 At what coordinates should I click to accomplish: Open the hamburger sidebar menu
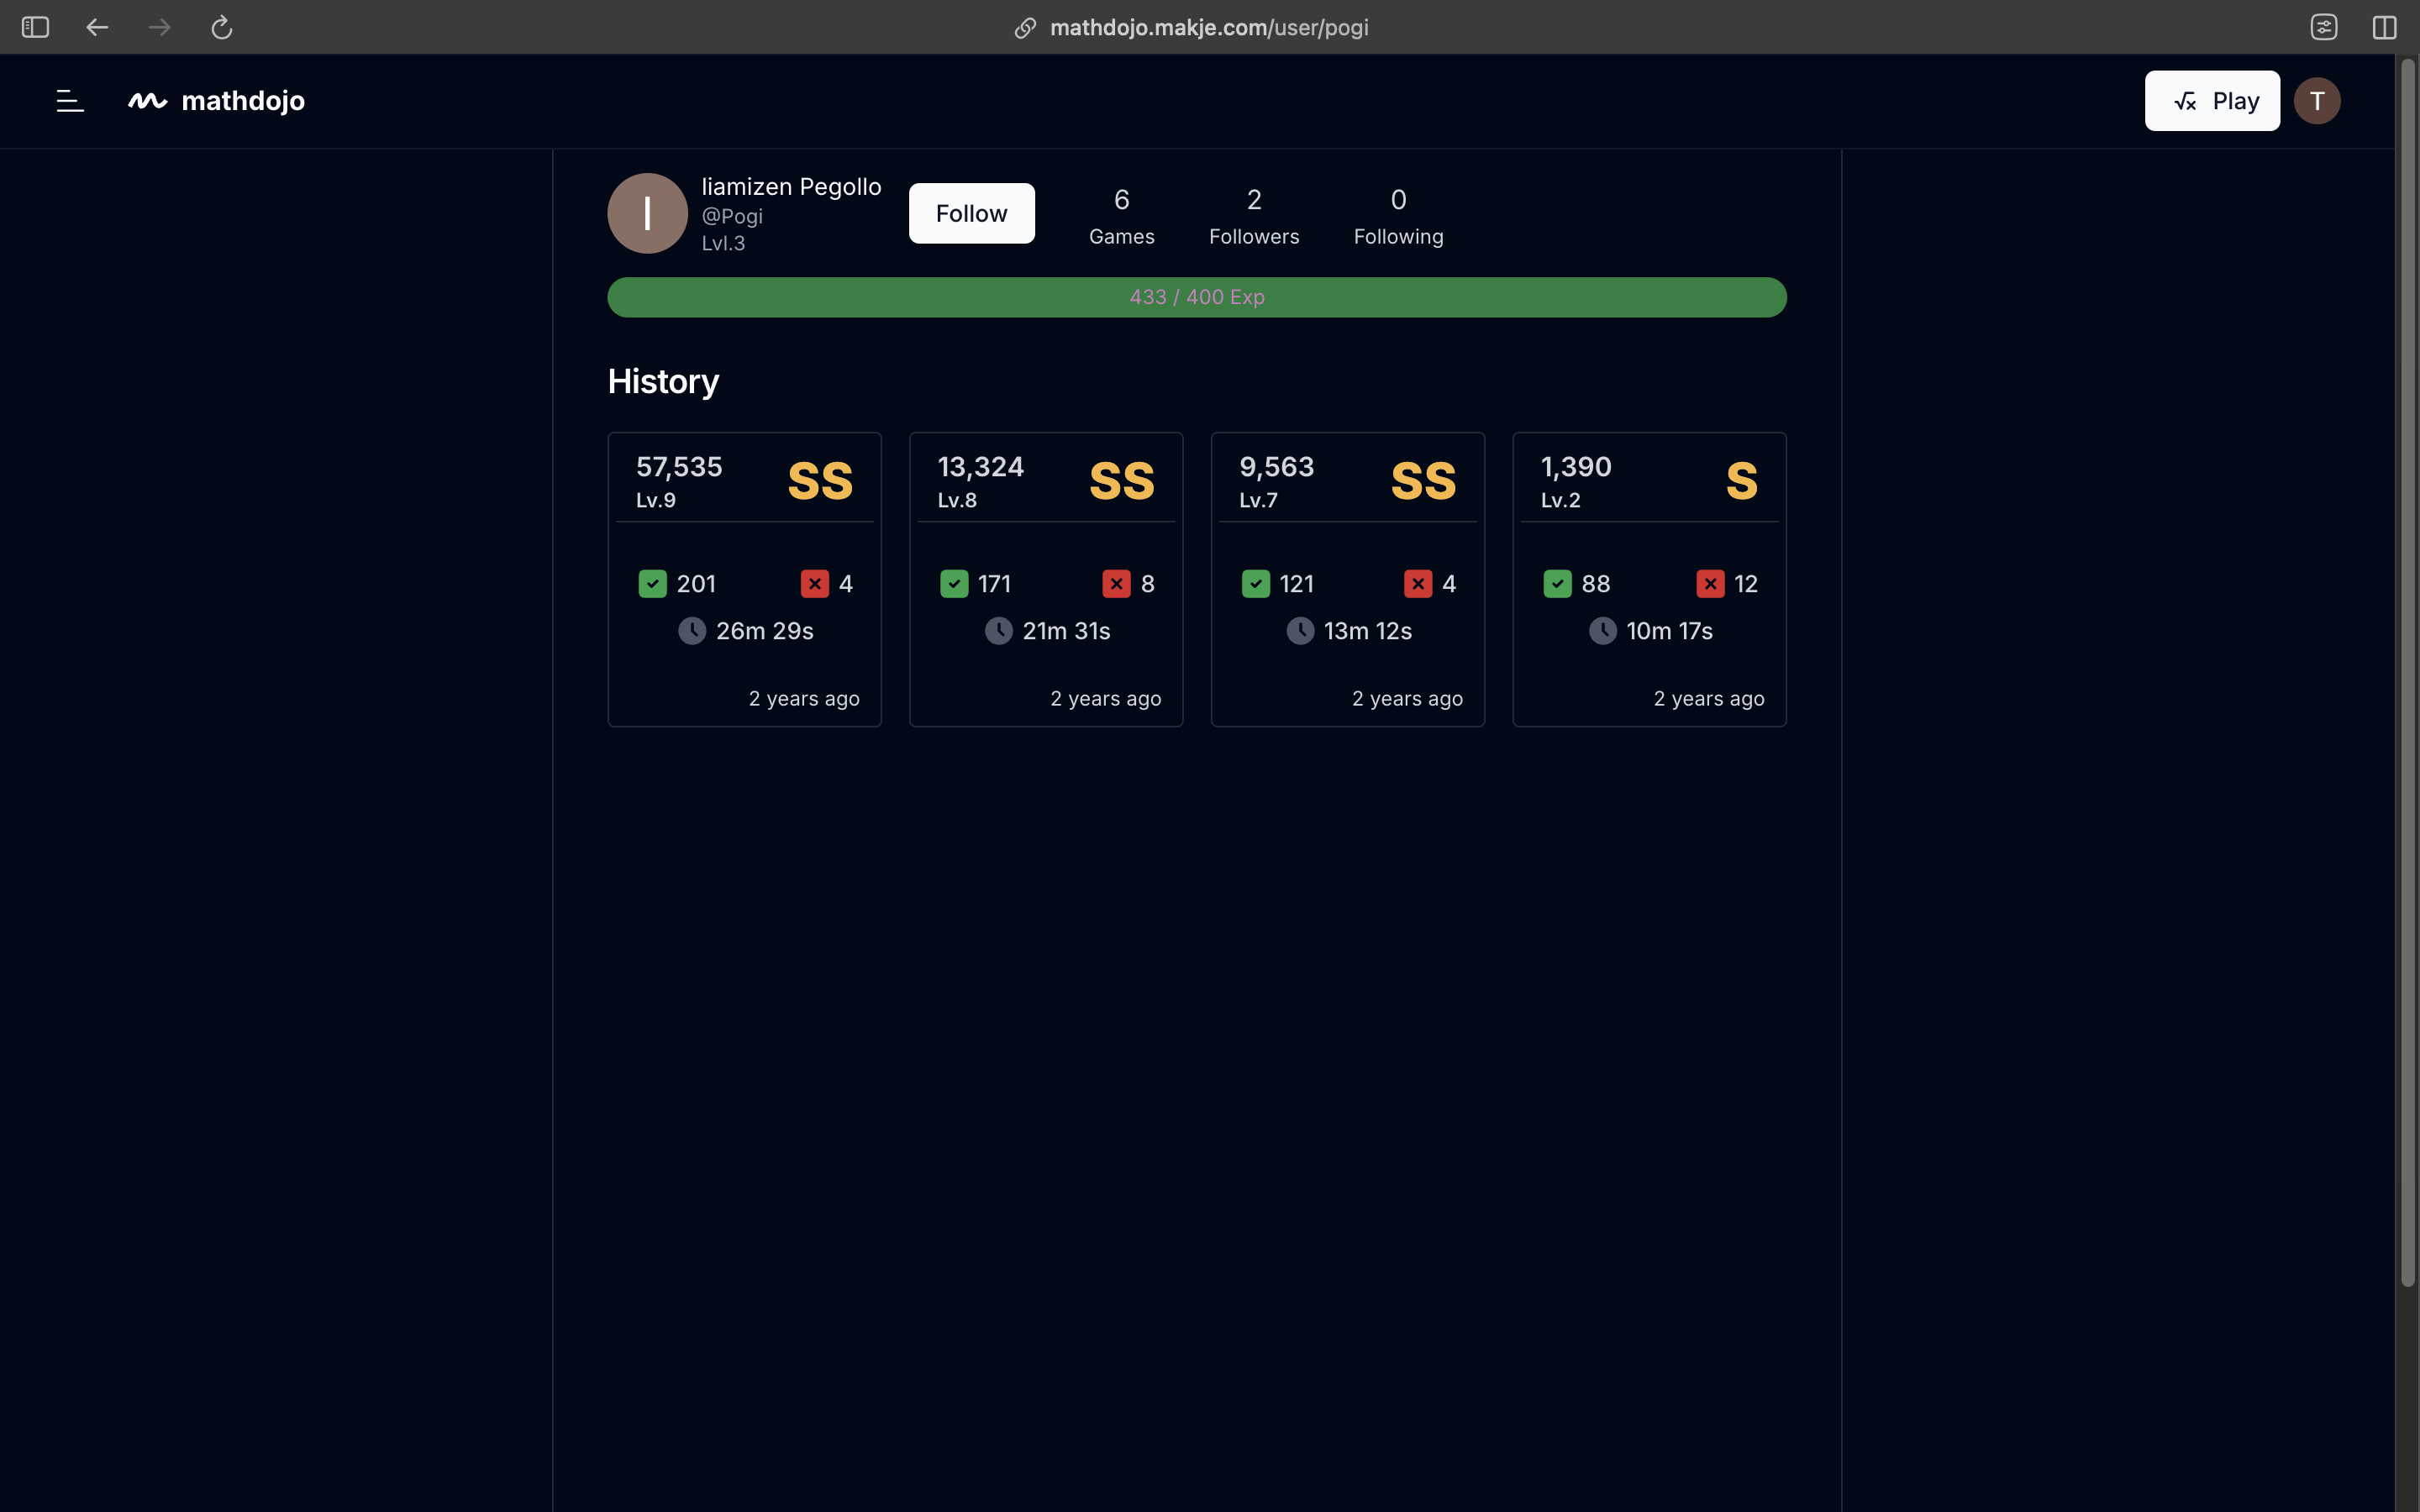click(x=70, y=101)
